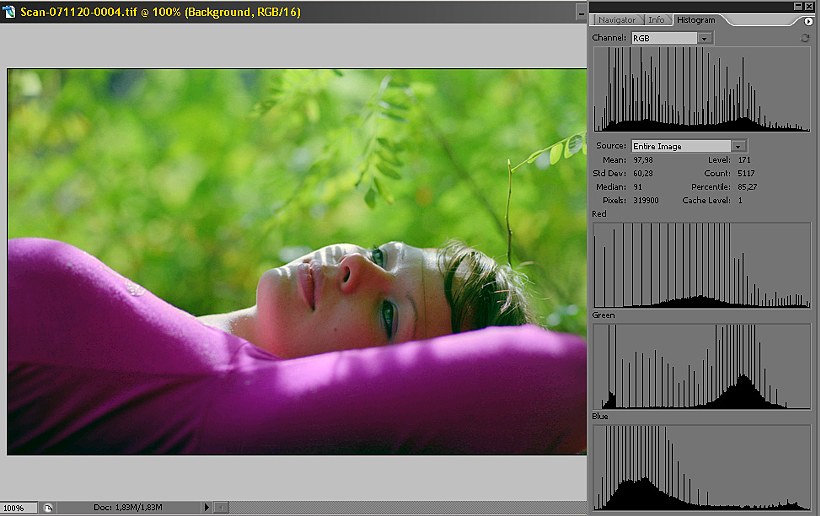Click the Green channel histogram
The image size is (820, 516).
click(x=701, y=365)
